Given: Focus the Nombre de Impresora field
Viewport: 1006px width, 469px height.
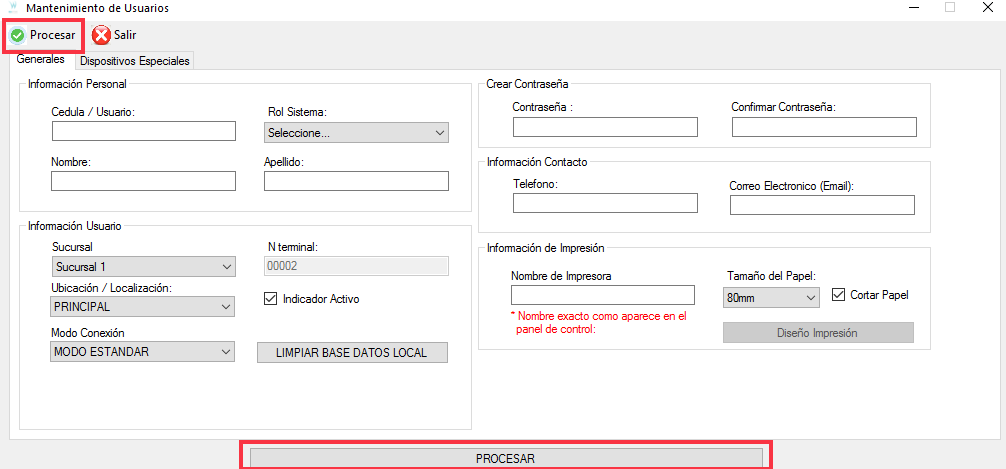Looking at the screenshot, I should tap(602, 294).
